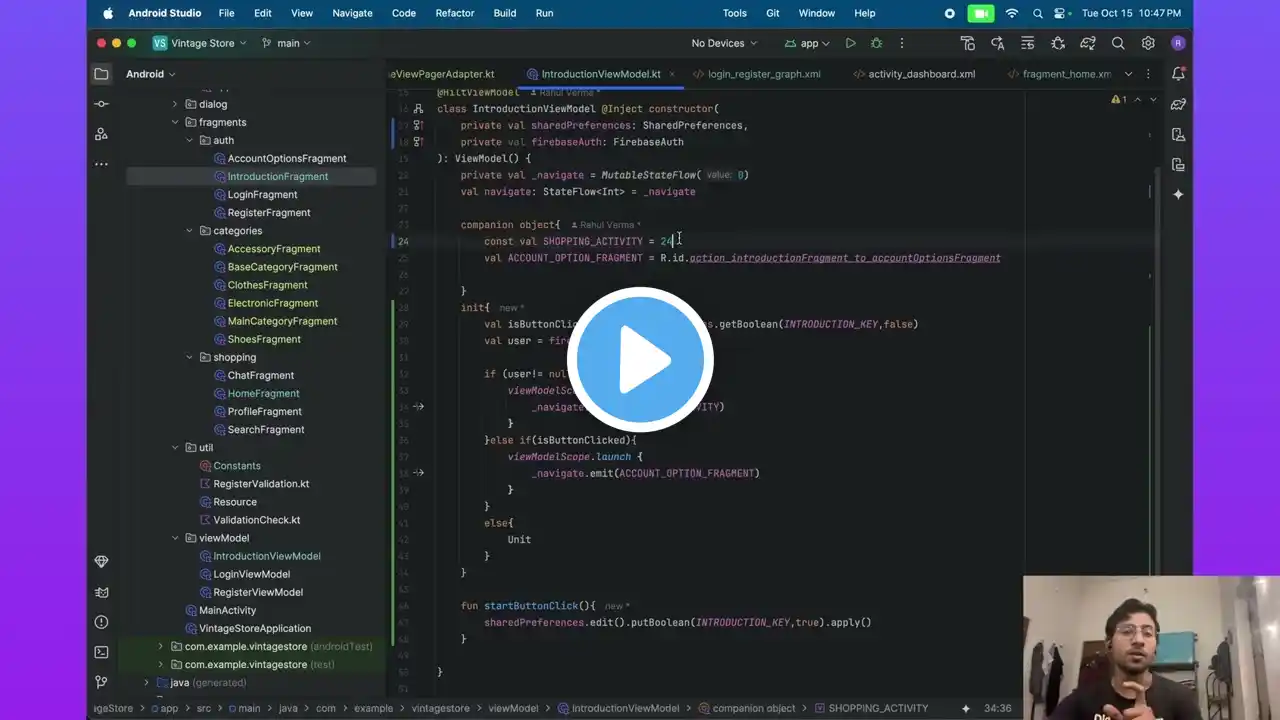The width and height of the screenshot is (1280, 720).
Task: Expand the dialog folder in project tree
Action: (x=175, y=104)
